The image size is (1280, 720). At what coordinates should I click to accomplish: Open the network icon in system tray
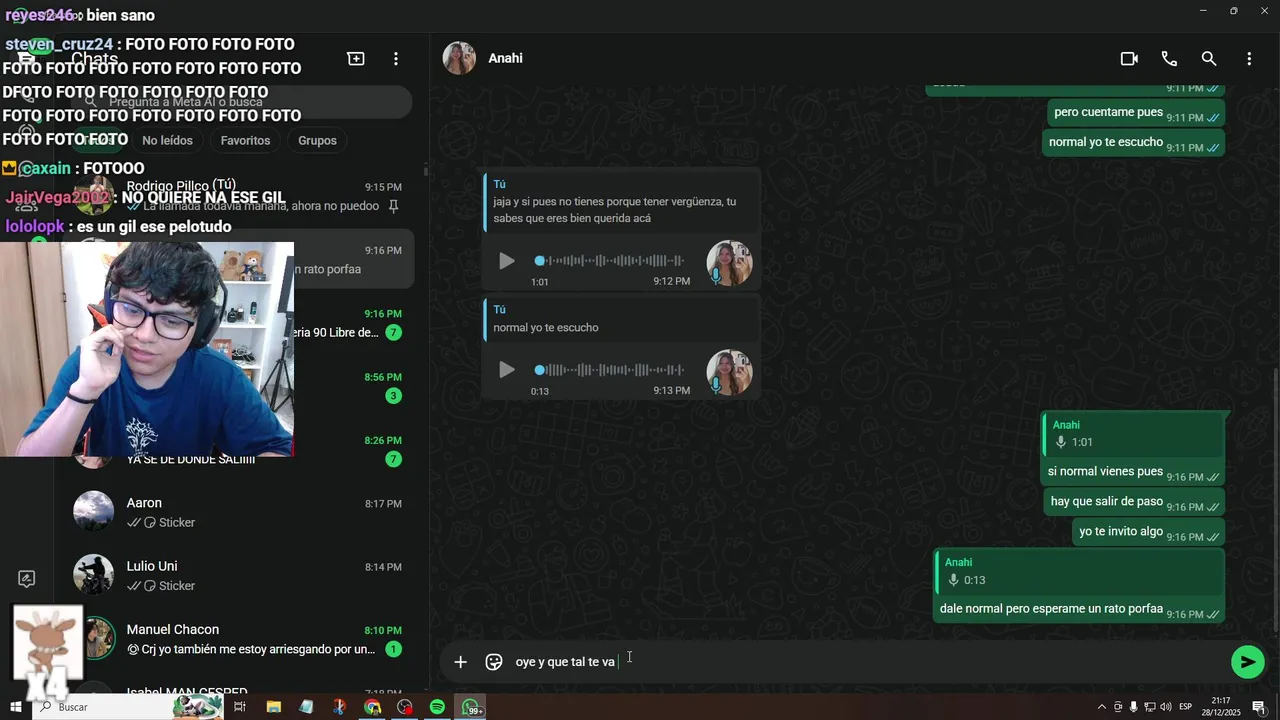pyautogui.click(x=1150, y=707)
